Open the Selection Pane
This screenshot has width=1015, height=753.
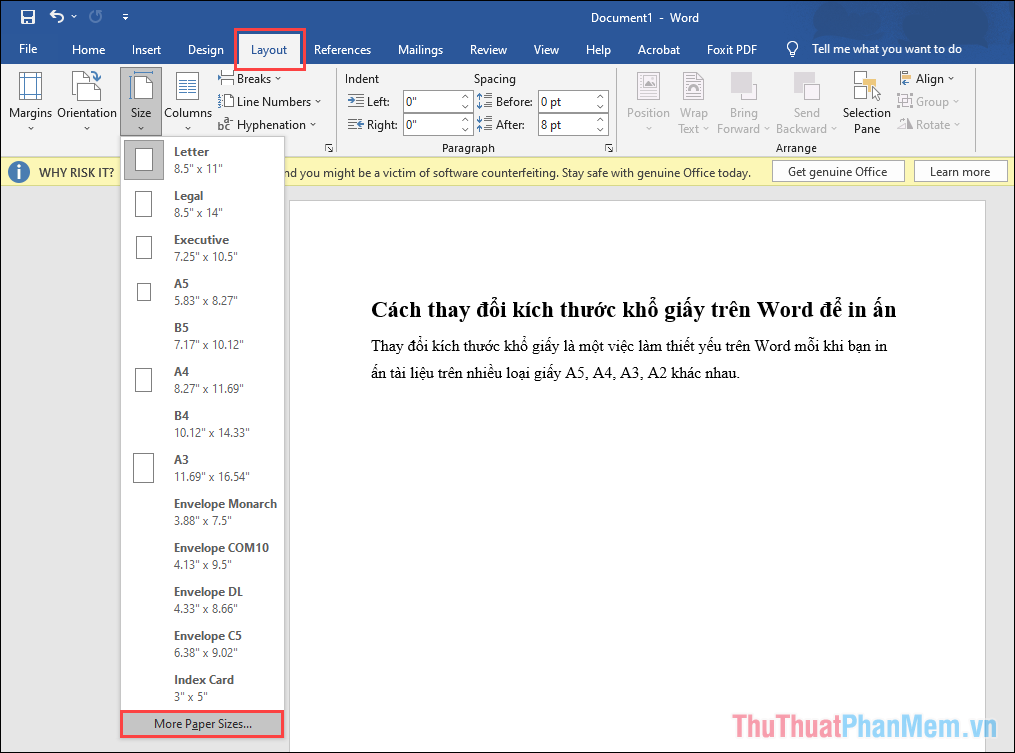pos(866,101)
